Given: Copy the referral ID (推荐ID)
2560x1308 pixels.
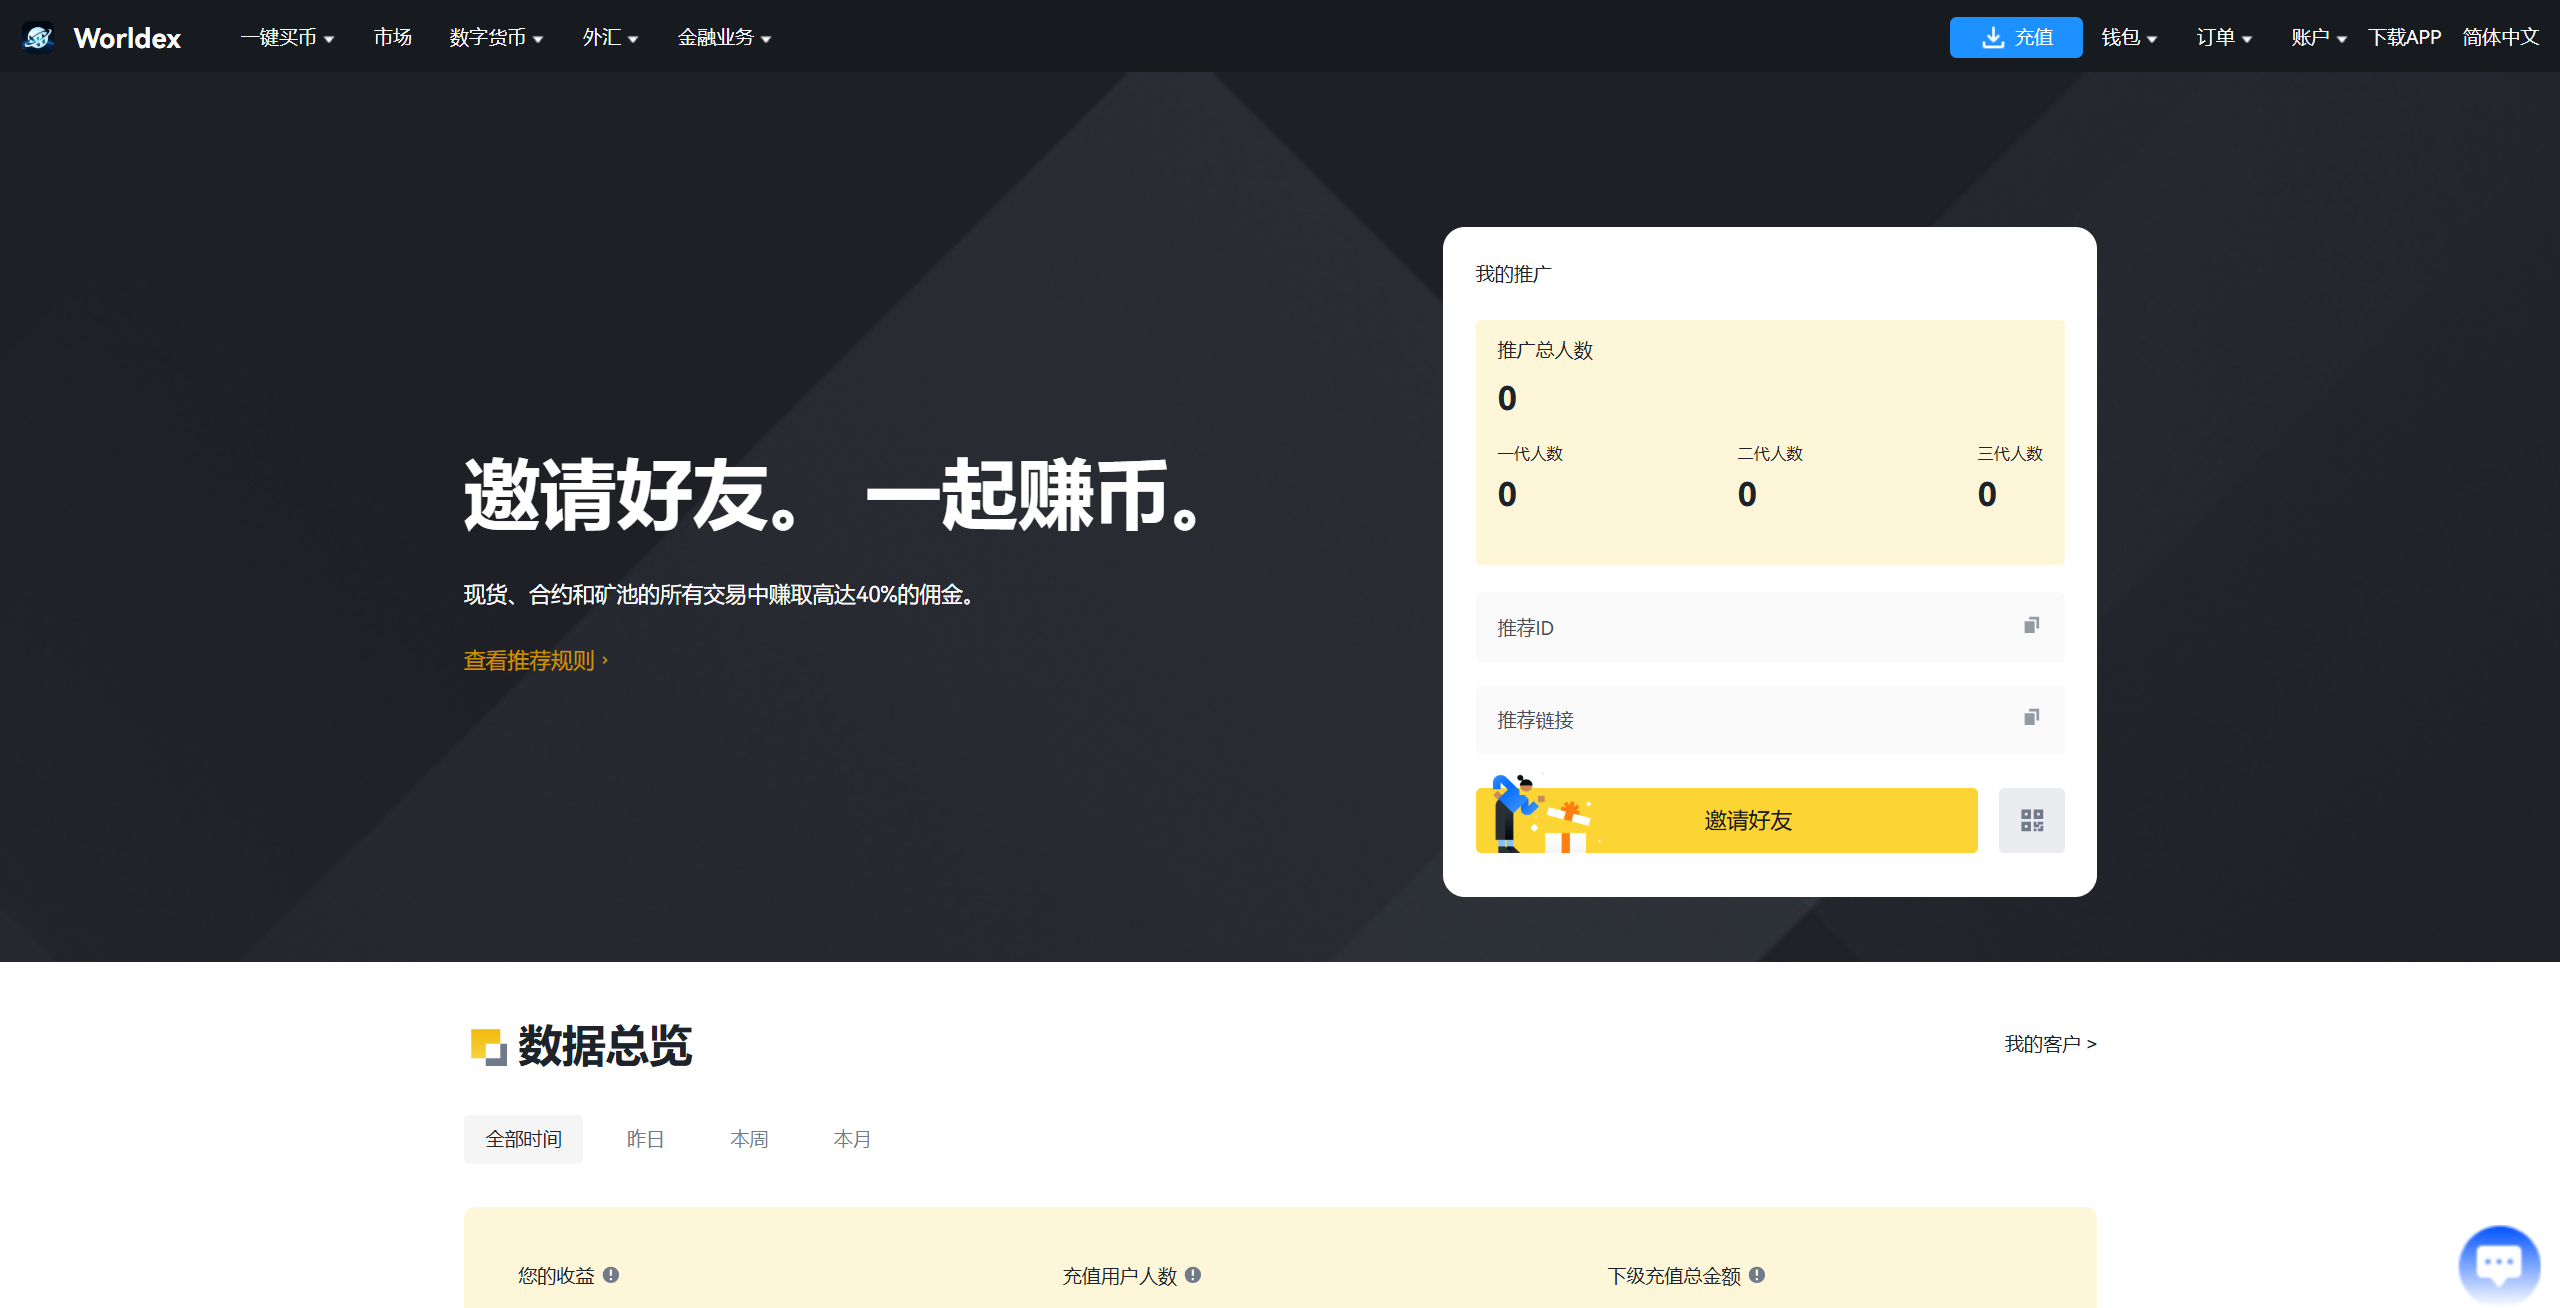Looking at the screenshot, I should tap(2031, 626).
